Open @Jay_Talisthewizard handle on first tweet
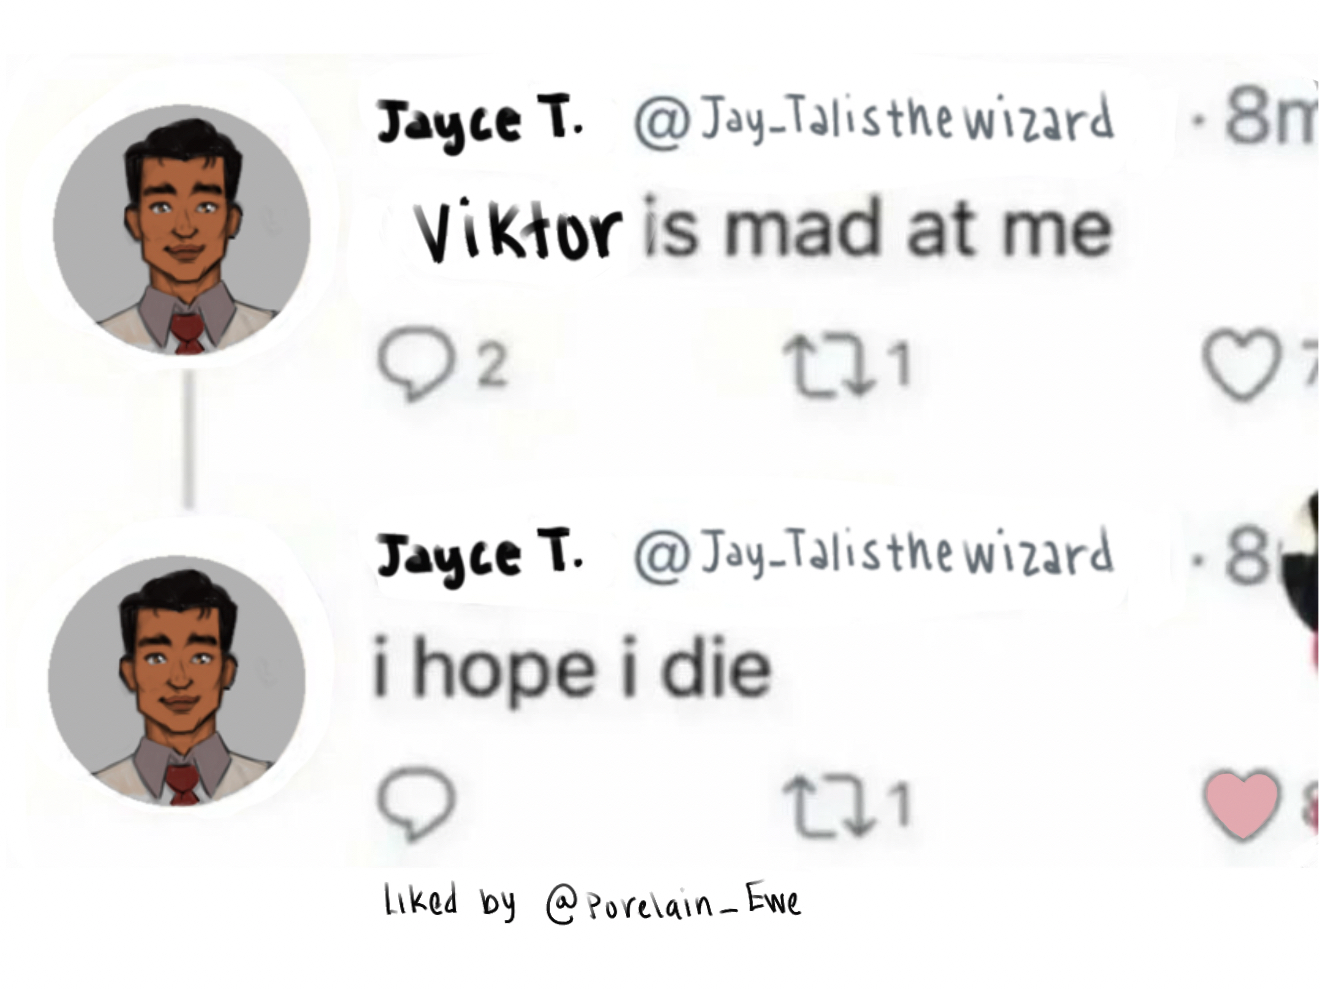This screenshot has width=1320, height=989. tap(873, 120)
